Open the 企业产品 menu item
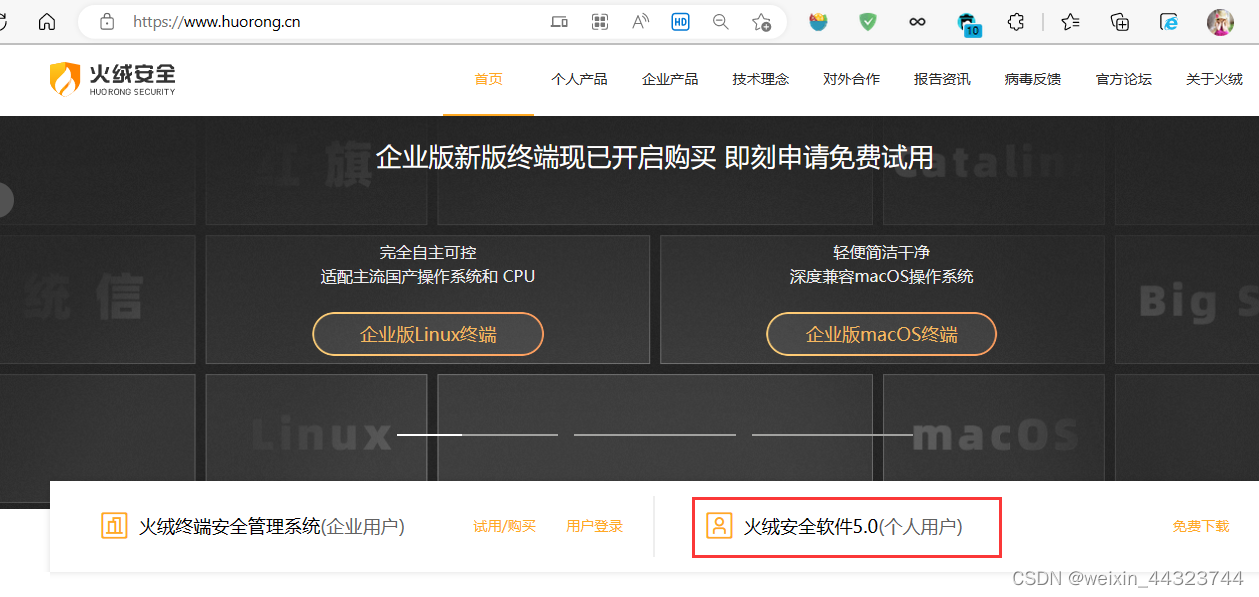This screenshot has width=1259, height=597. coord(670,79)
